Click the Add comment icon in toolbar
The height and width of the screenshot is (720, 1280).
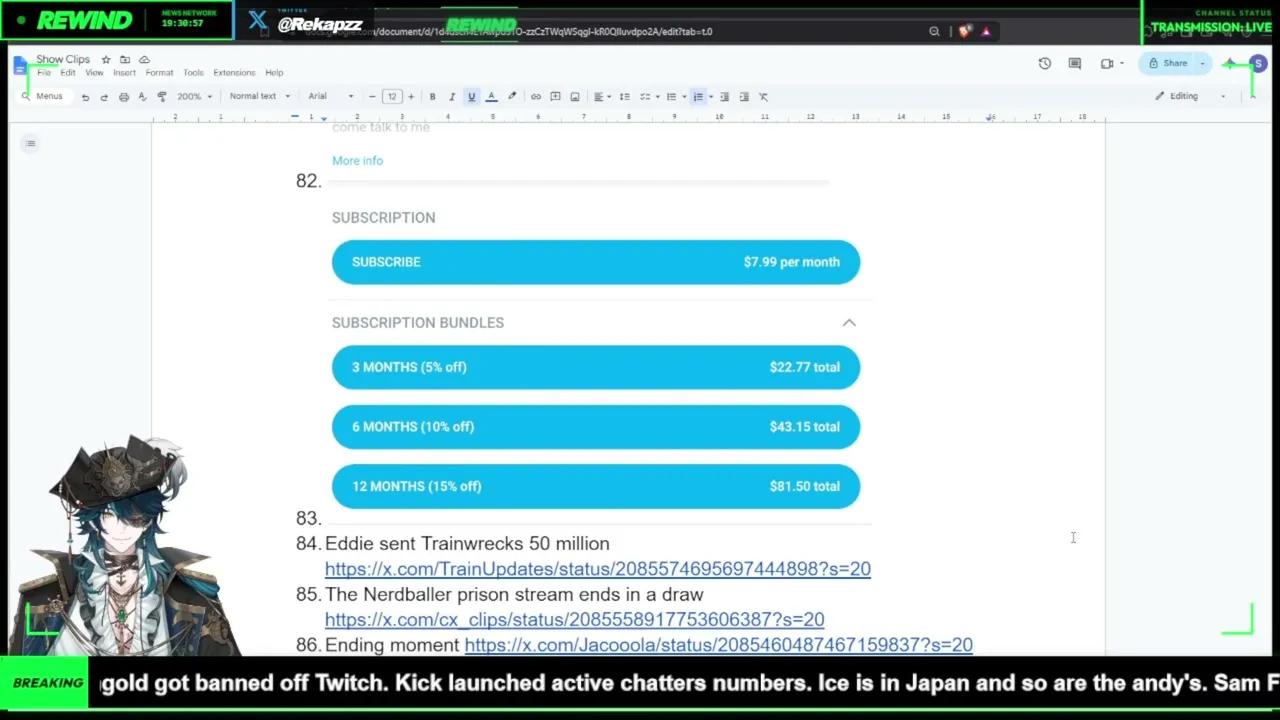555,97
